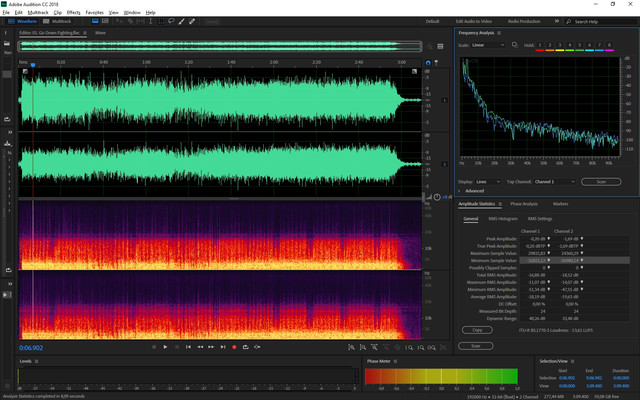Click the Rewind transport button
This screenshot has width=640, height=400.
[x=200, y=347]
